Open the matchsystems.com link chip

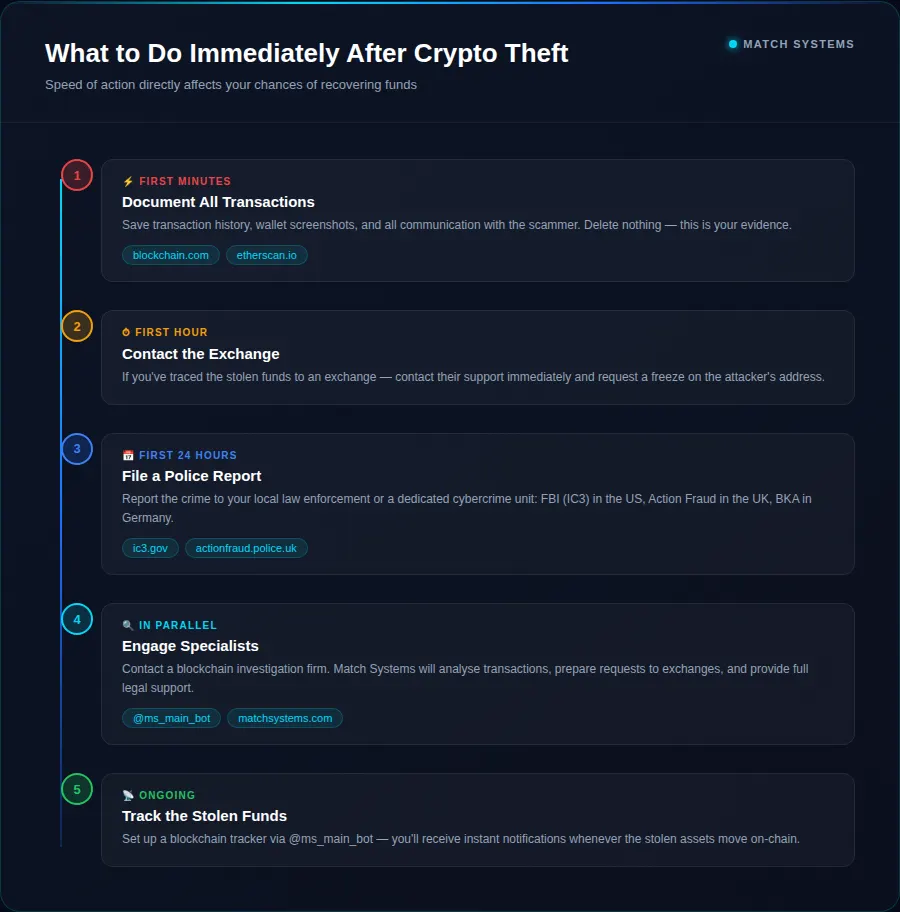click(285, 718)
